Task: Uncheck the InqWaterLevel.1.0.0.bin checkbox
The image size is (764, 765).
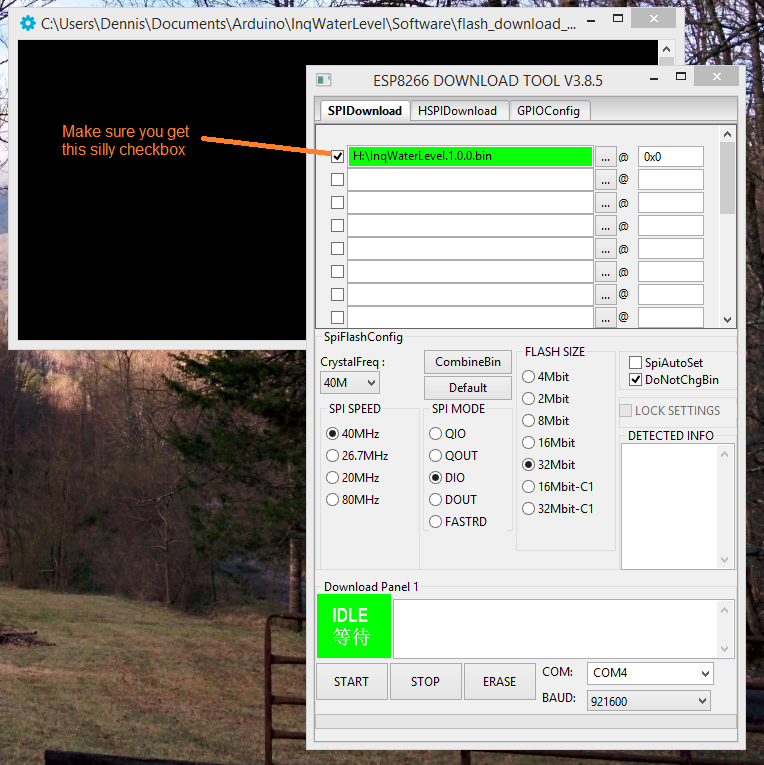Action: point(337,157)
